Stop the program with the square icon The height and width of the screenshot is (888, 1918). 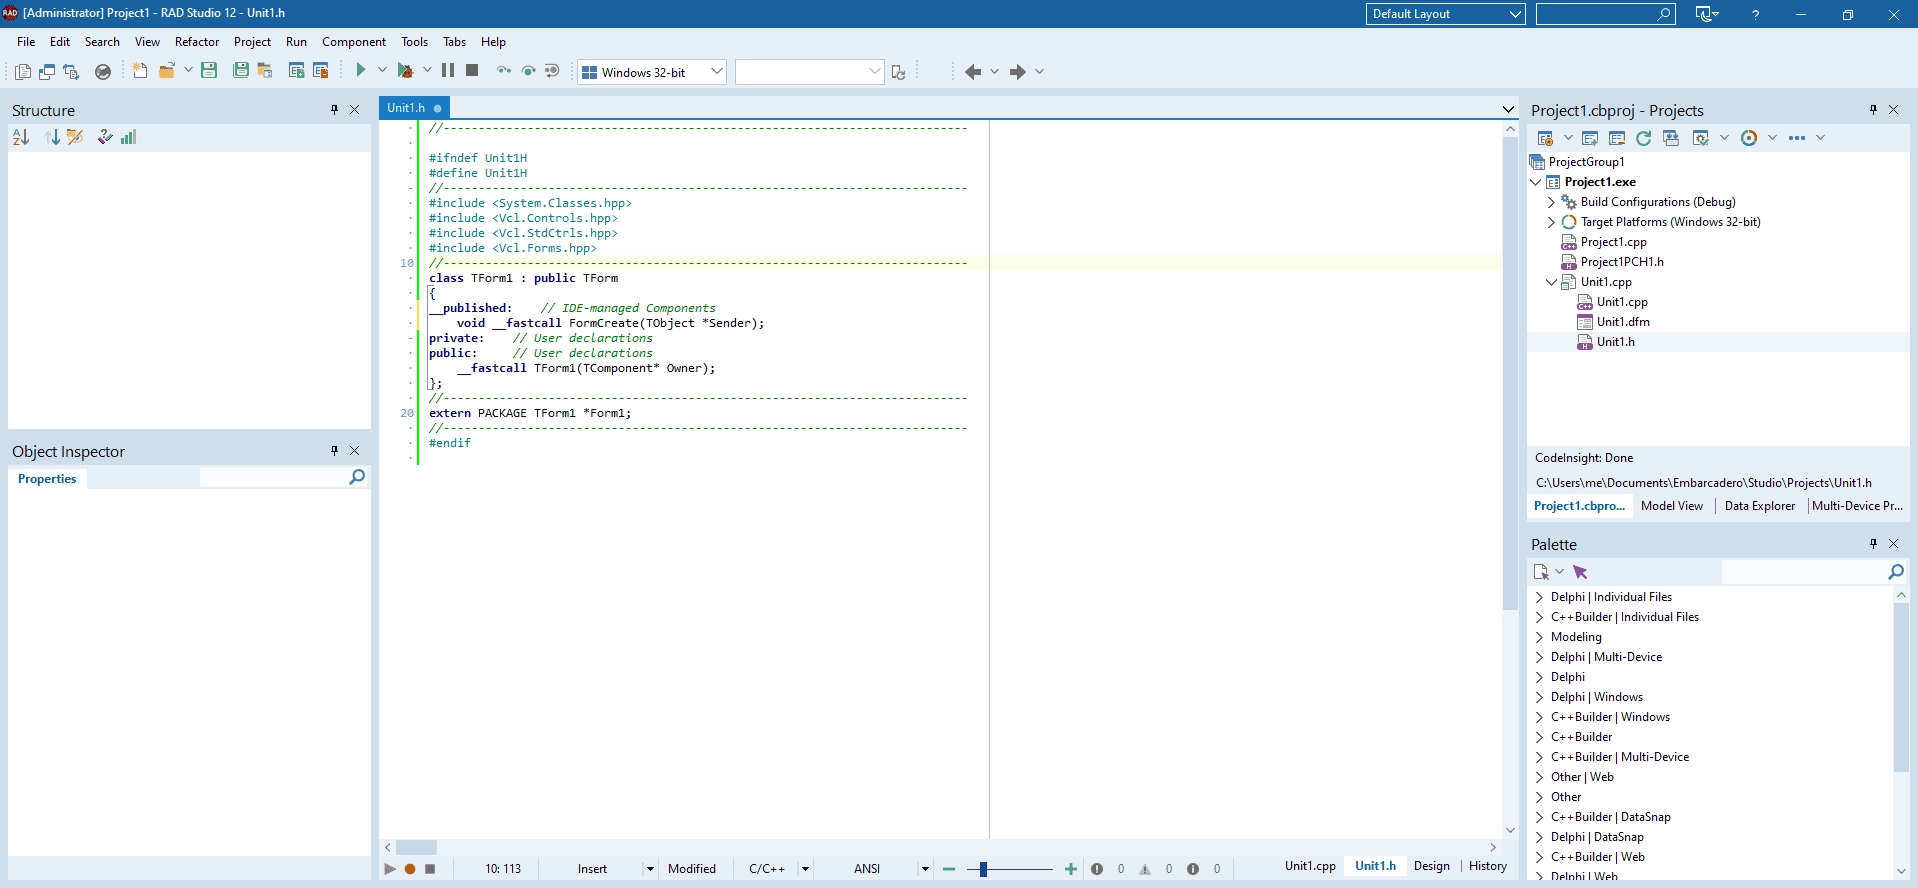point(473,71)
